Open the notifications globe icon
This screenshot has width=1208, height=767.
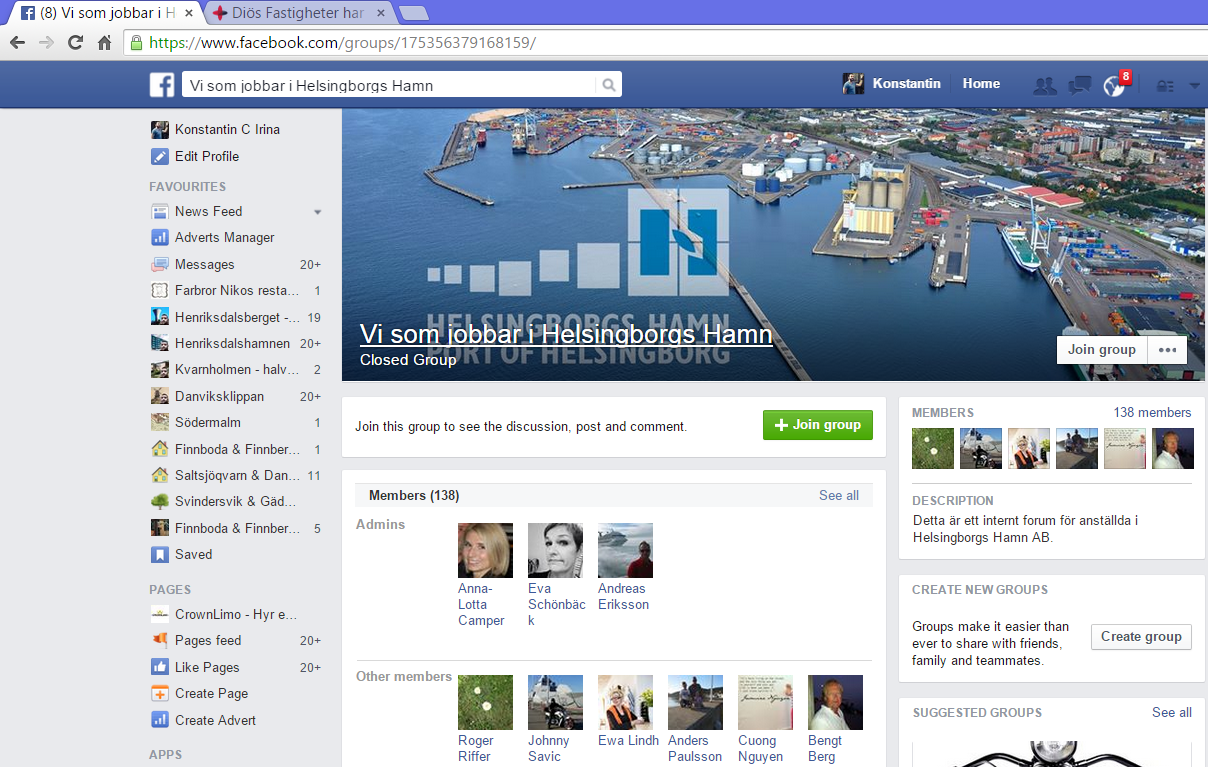coord(1113,86)
